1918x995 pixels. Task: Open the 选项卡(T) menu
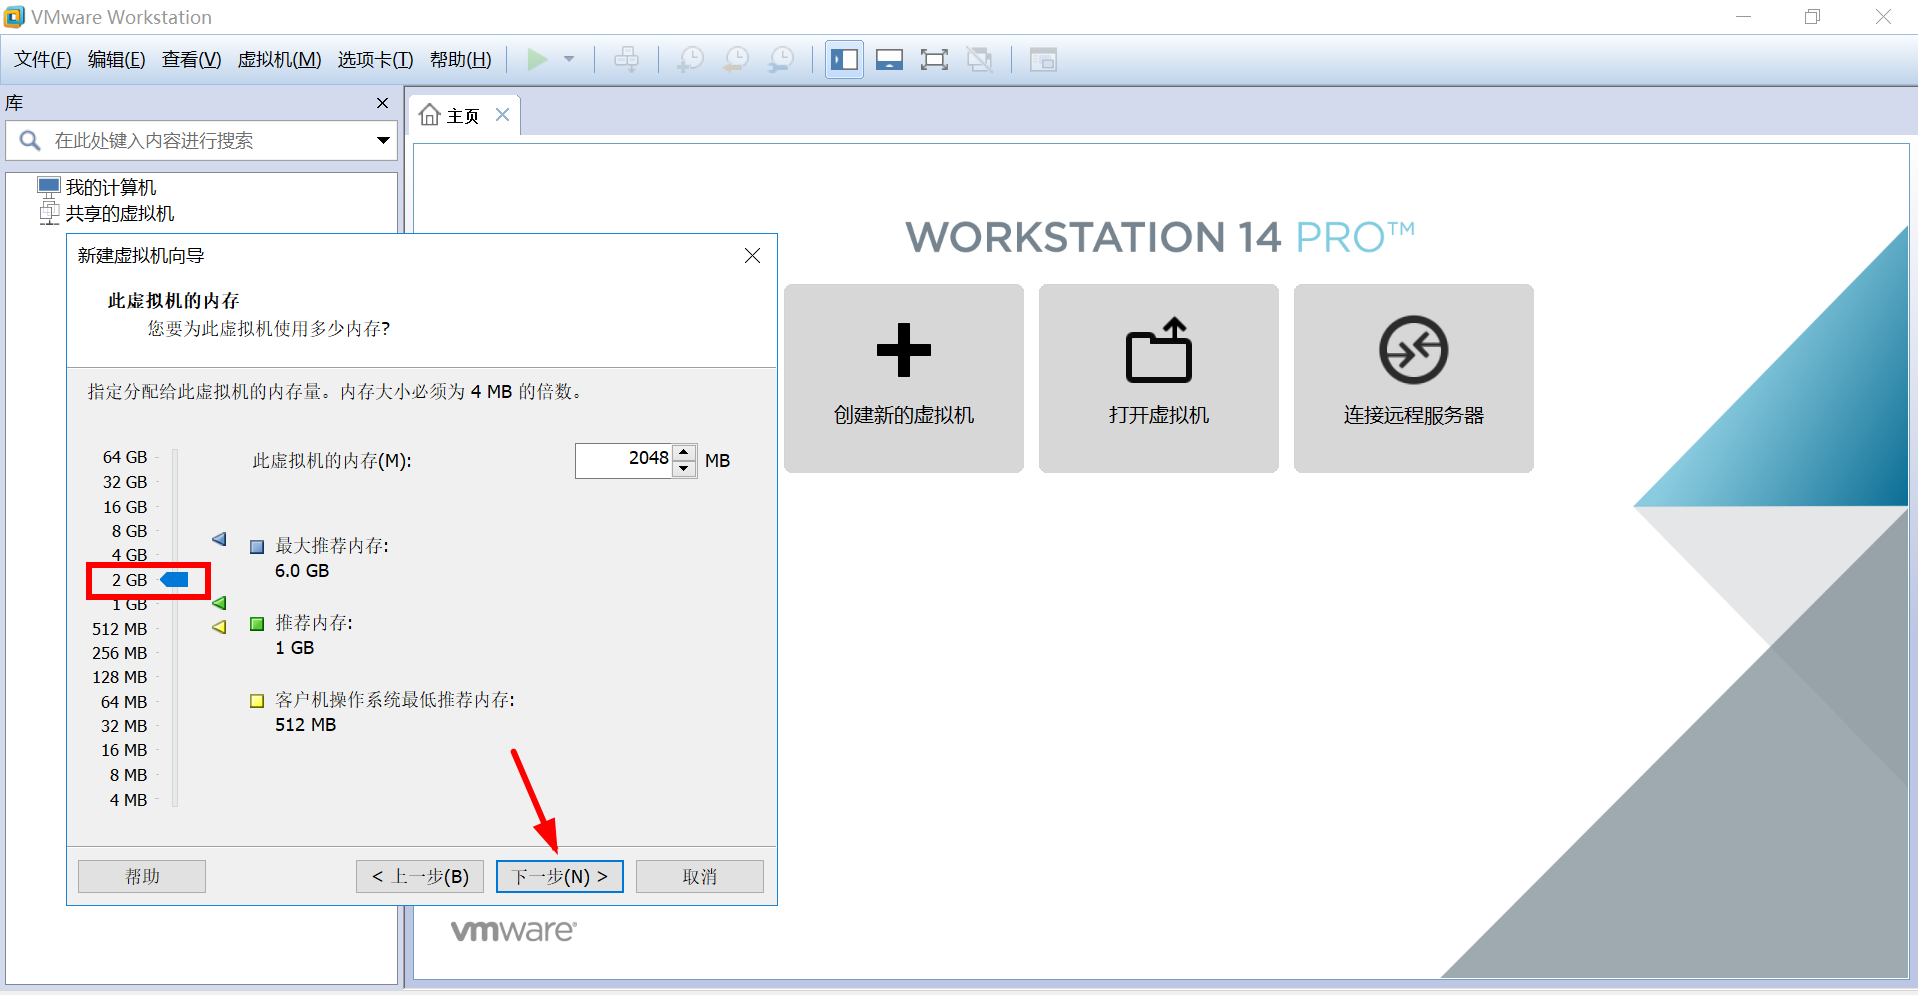[x=375, y=60]
